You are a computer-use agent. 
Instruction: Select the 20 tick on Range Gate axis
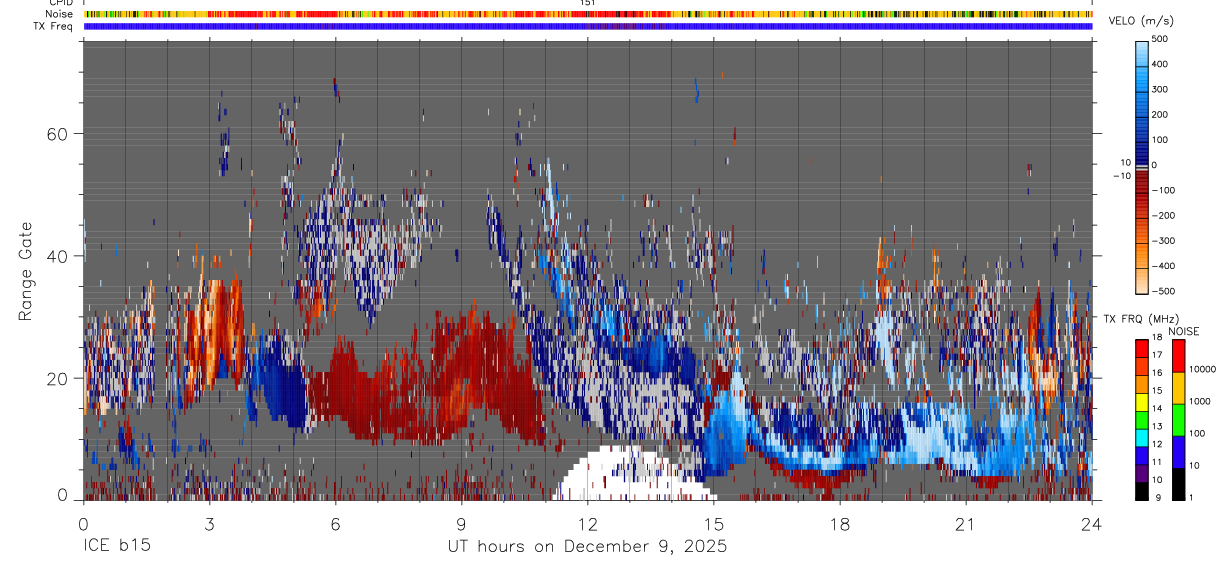pyautogui.click(x=58, y=378)
